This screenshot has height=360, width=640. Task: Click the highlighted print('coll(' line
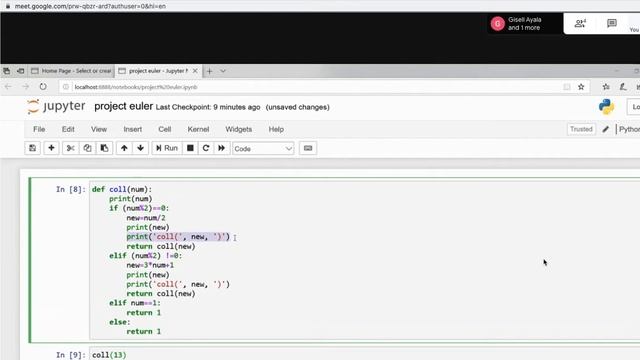pos(178,237)
